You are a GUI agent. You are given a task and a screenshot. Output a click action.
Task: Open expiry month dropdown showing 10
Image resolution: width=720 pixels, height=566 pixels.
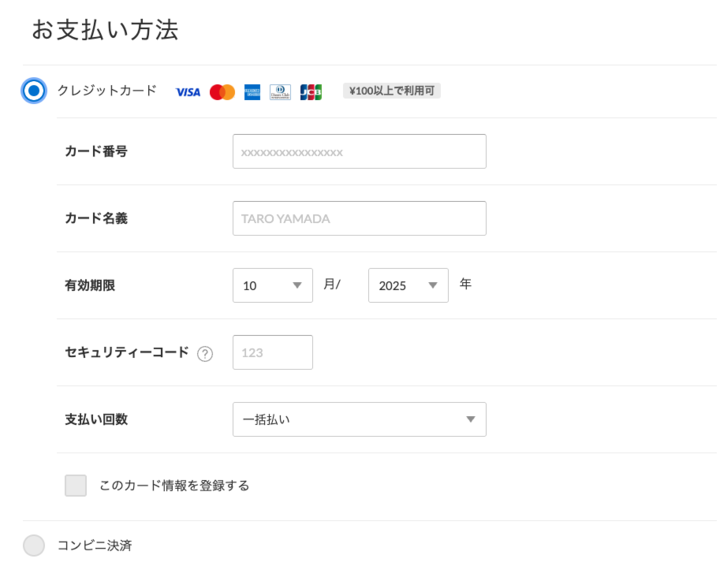[273, 286]
